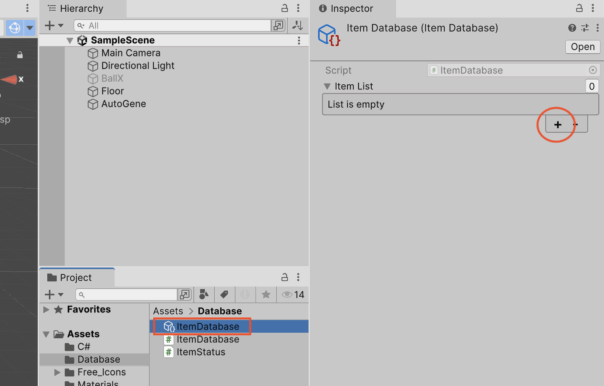Toggle hidden packages visibility count
Image resolution: width=604 pixels, height=386 pixels.
[293, 295]
